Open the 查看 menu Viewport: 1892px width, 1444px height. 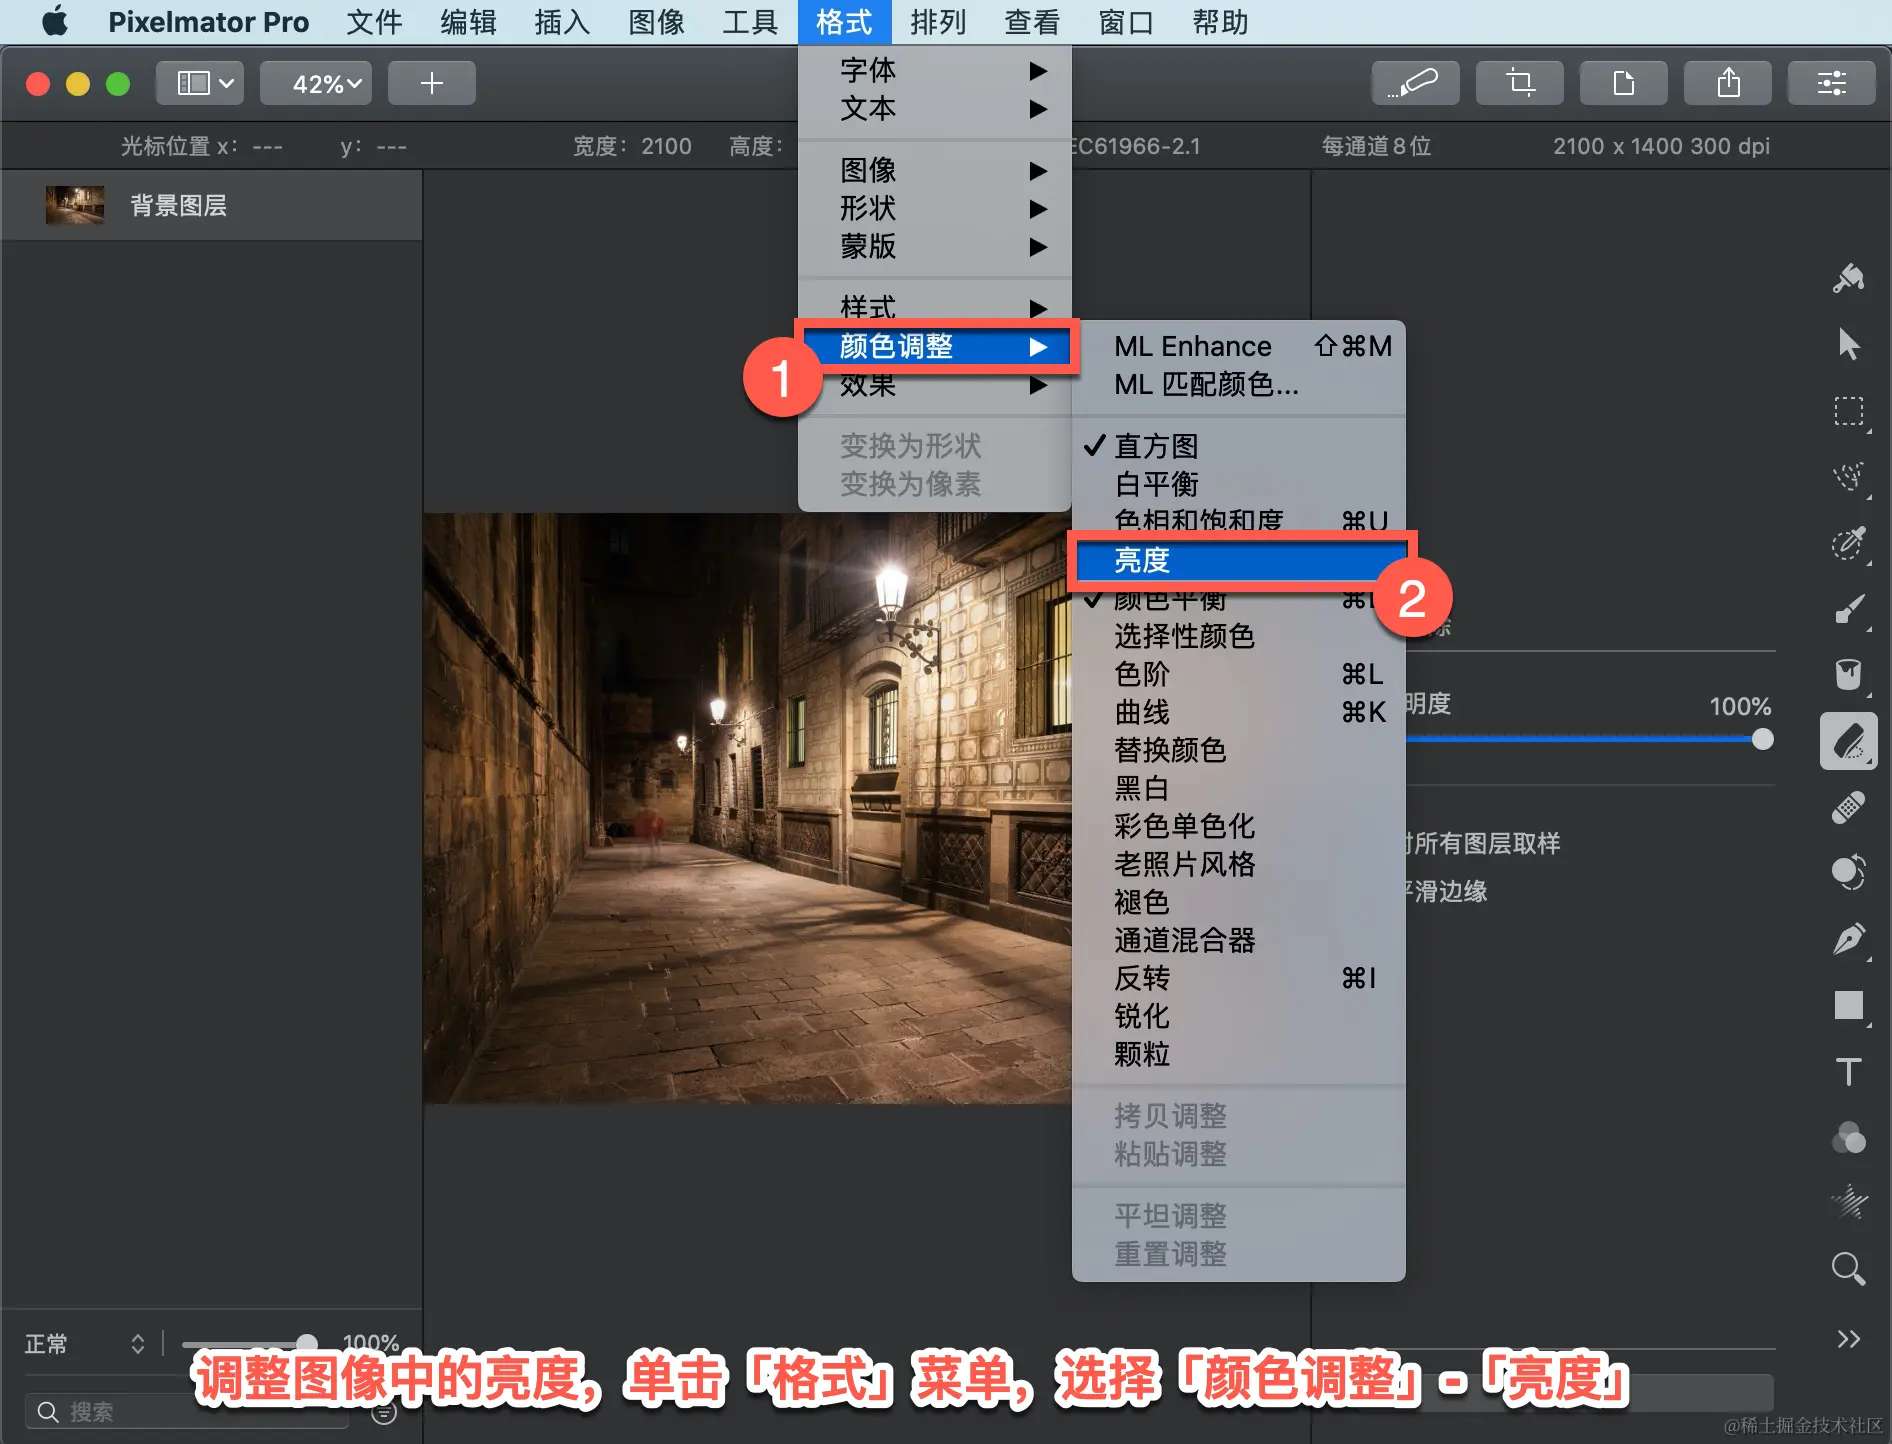coord(1032,22)
